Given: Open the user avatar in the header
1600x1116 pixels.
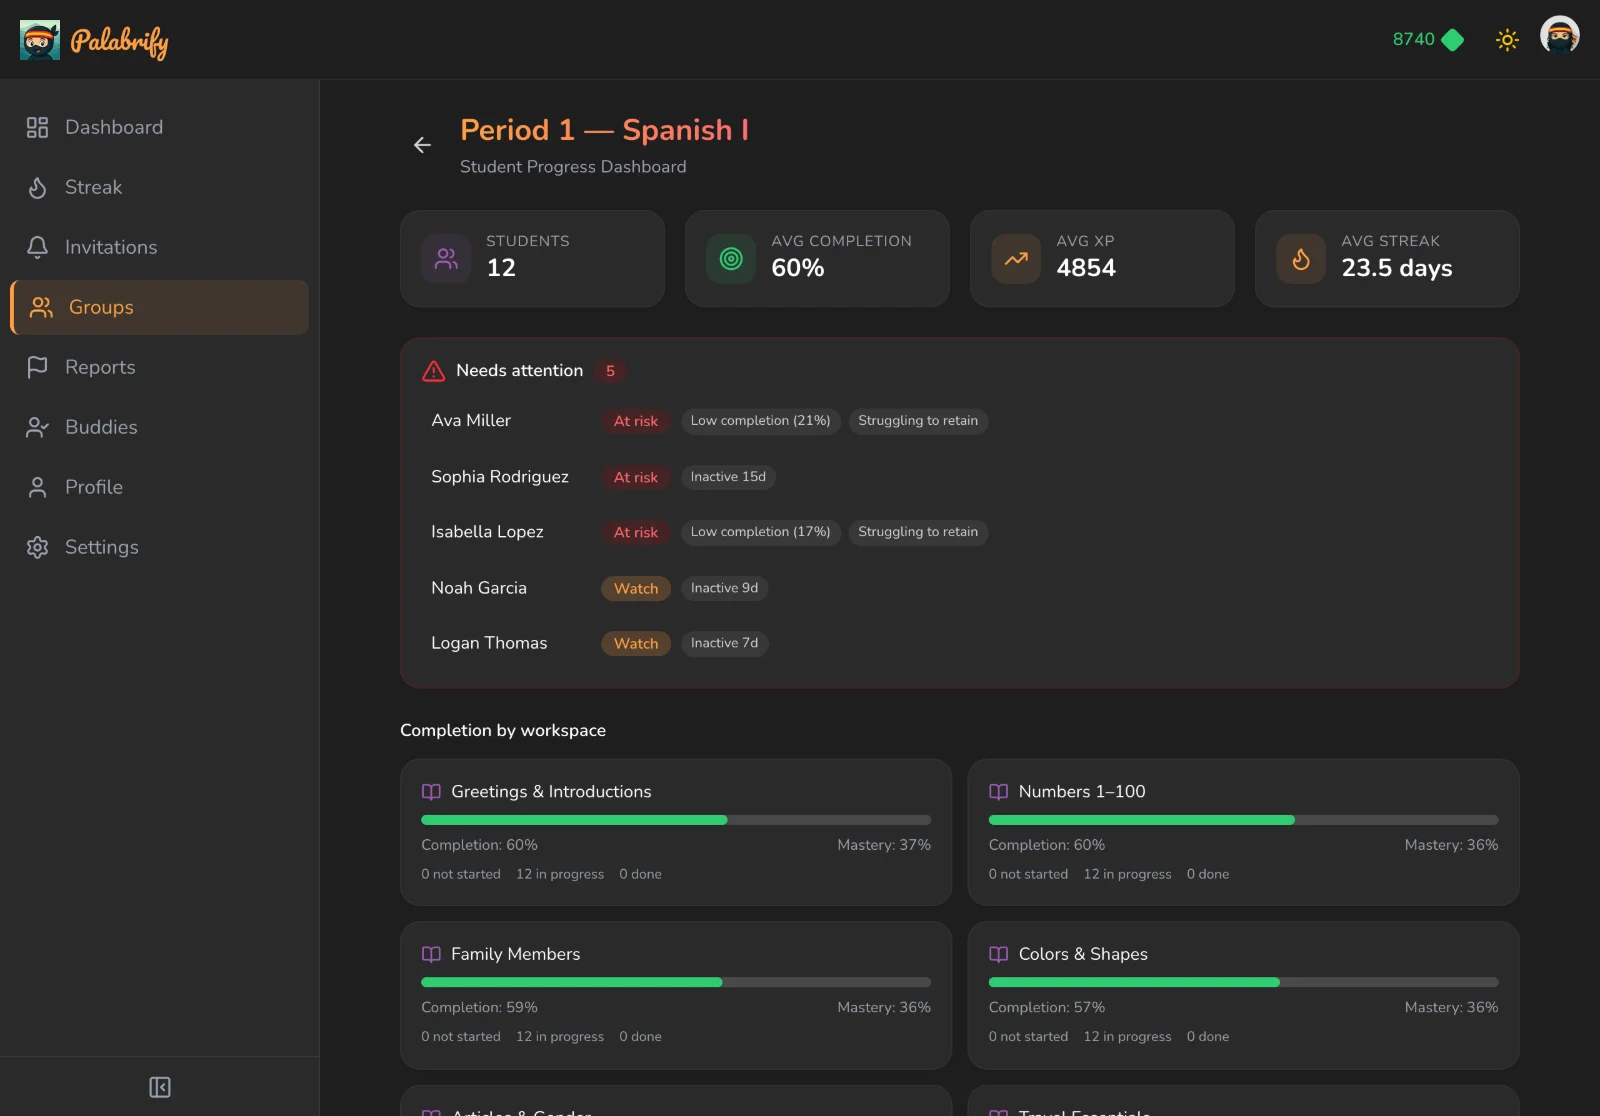Looking at the screenshot, I should (1559, 36).
